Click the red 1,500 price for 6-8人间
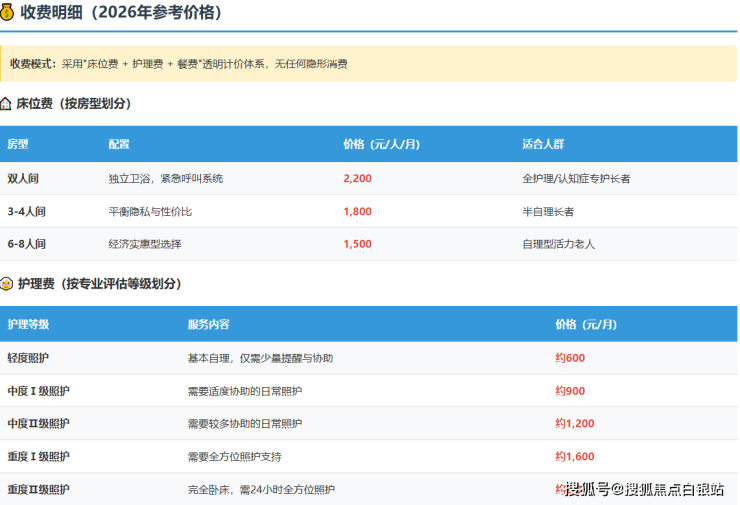 click(x=357, y=244)
